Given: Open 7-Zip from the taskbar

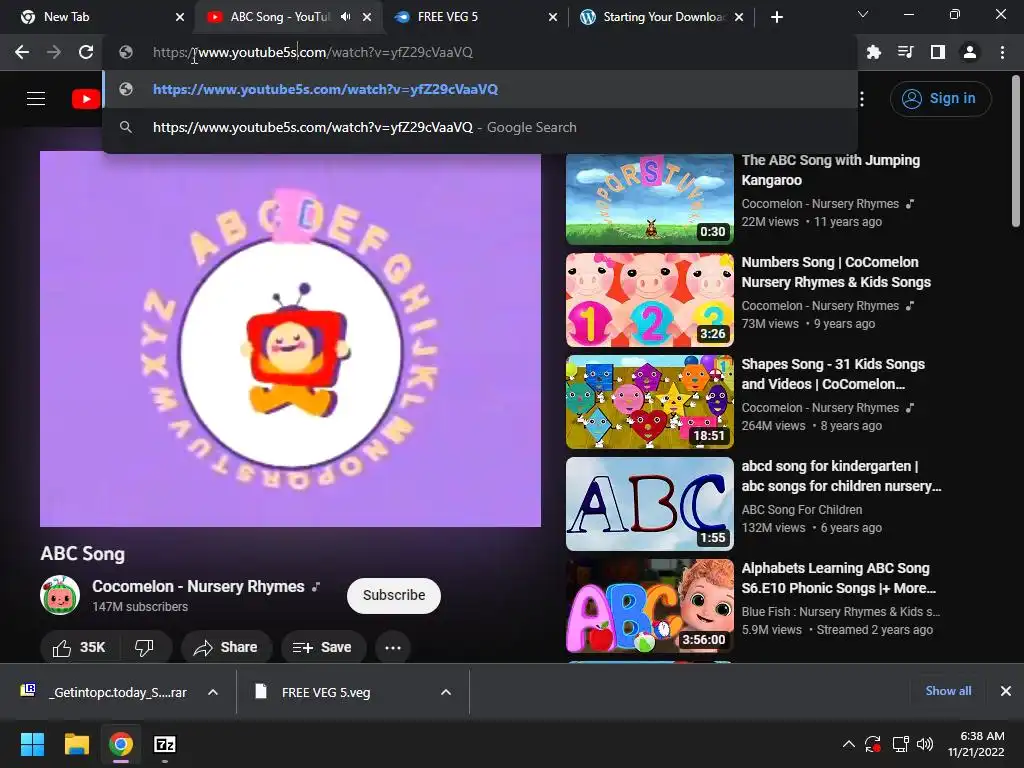Looking at the screenshot, I should pos(165,744).
